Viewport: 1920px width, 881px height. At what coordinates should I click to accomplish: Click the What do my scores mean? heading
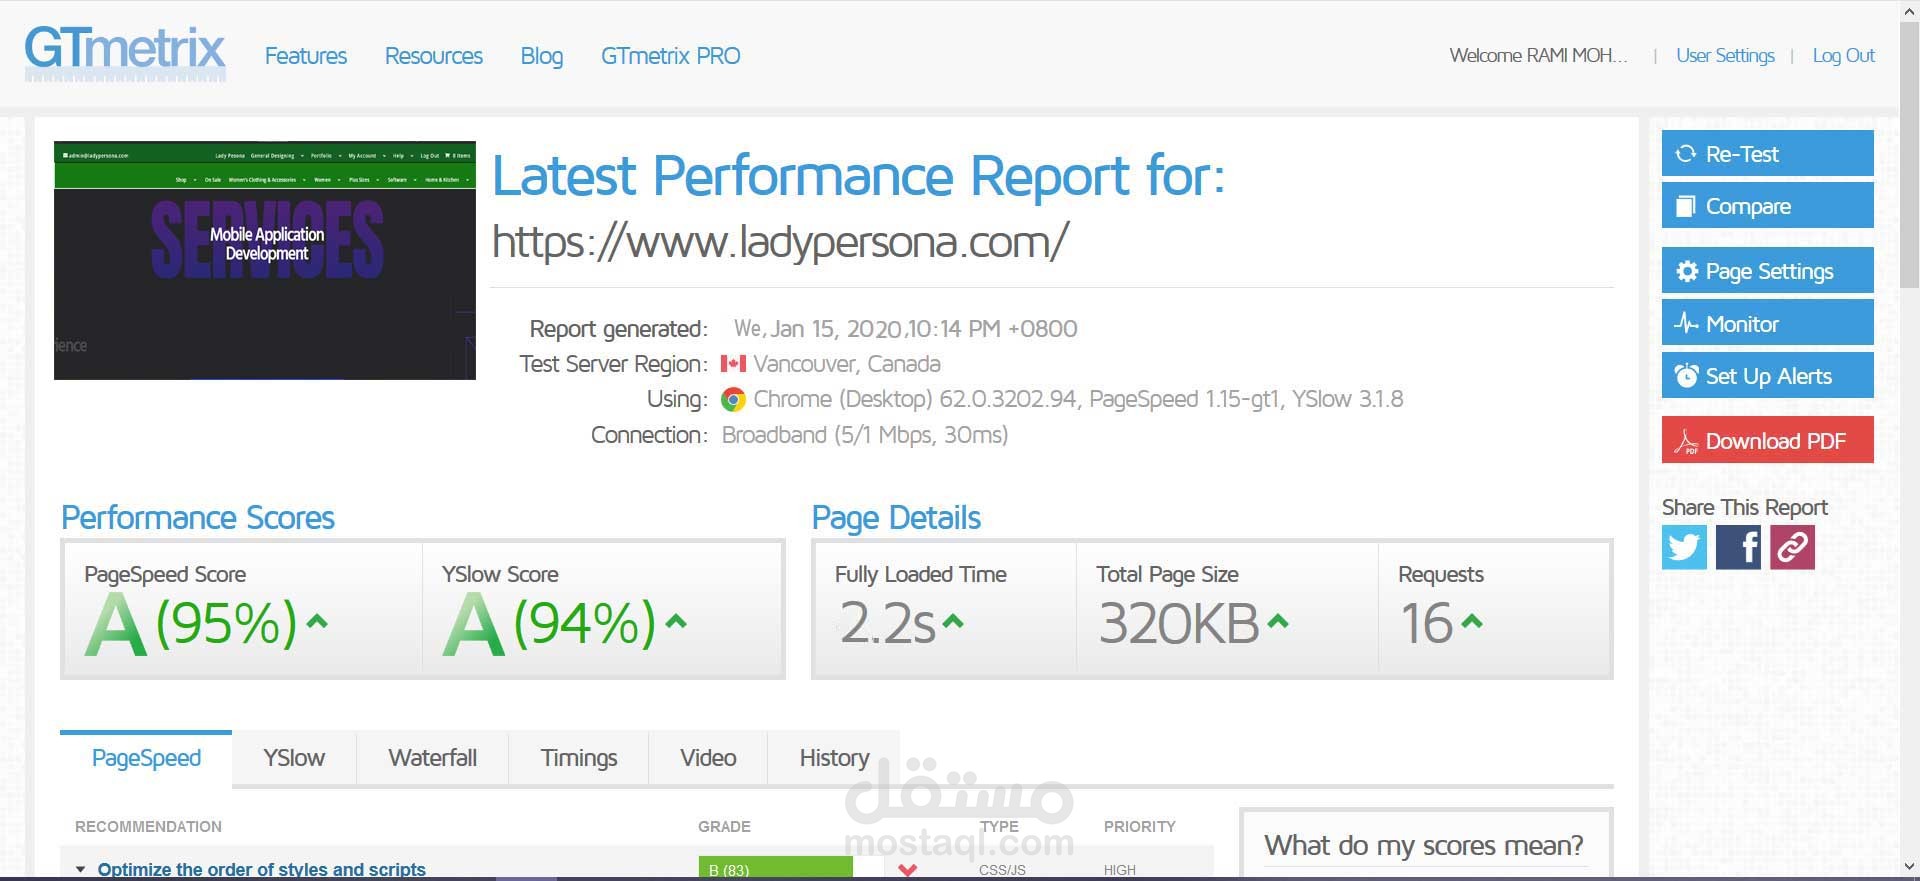[x=1424, y=846]
